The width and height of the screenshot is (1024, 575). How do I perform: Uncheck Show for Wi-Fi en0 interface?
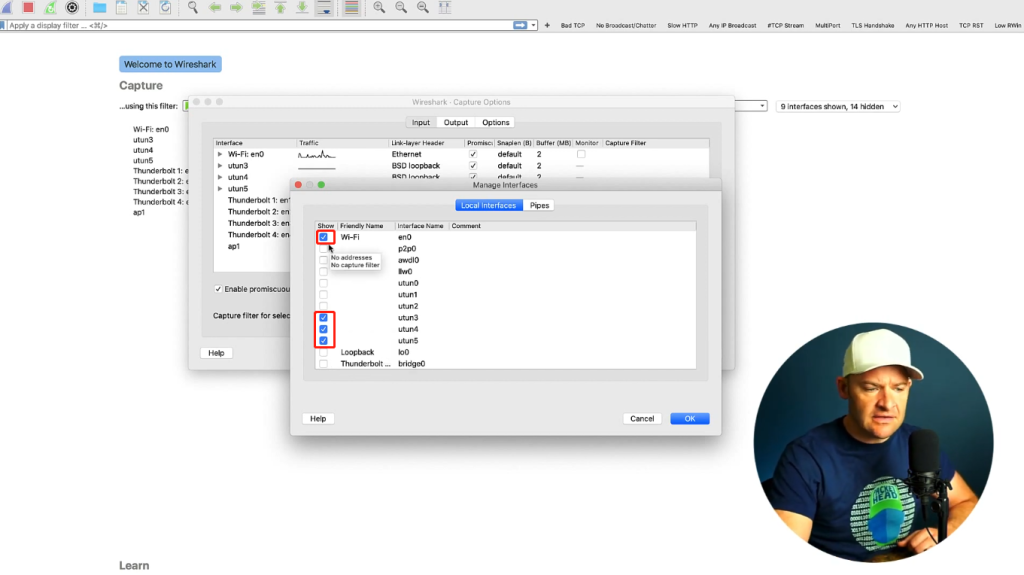tap(323, 237)
